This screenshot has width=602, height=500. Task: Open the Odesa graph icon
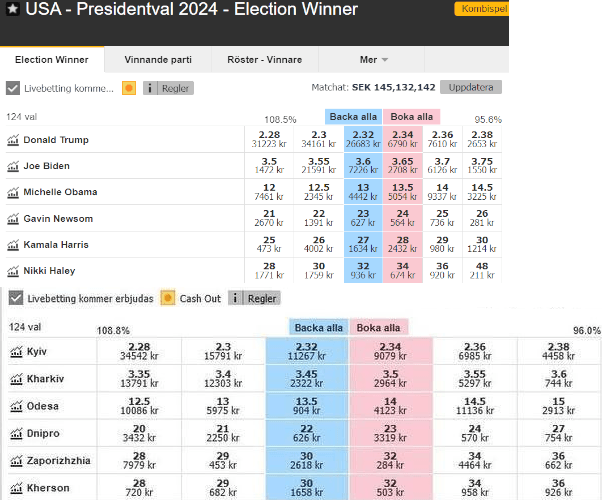pyautogui.click(x=16, y=406)
